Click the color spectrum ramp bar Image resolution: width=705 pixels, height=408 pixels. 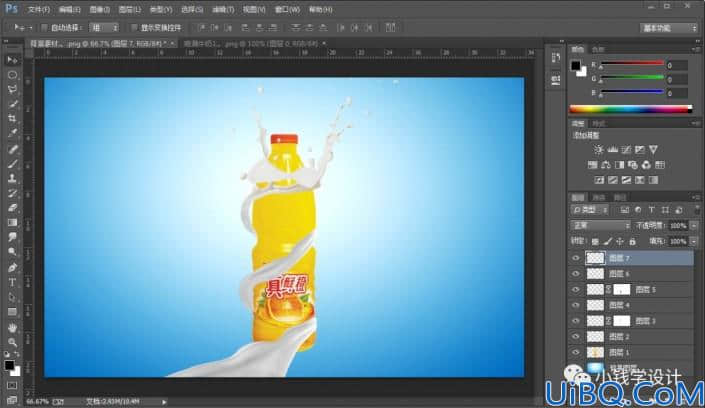coord(630,109)
